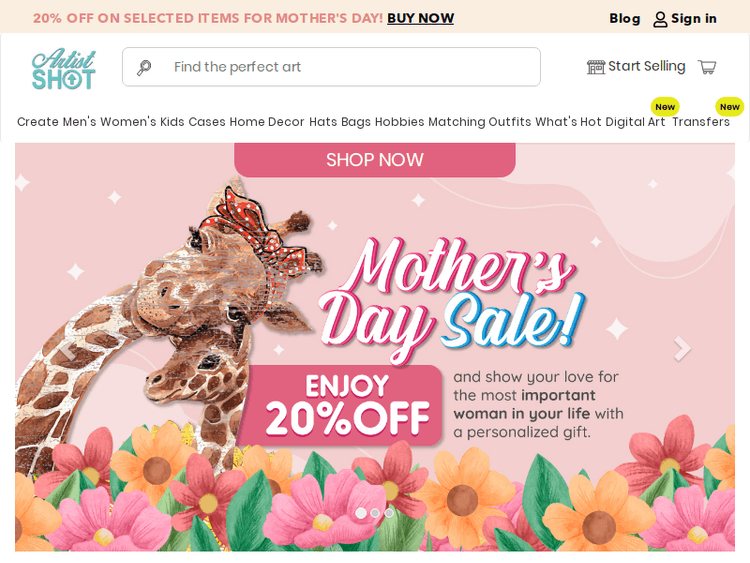
Task: Expand the Women's category menu
Action: click(128, 122)
